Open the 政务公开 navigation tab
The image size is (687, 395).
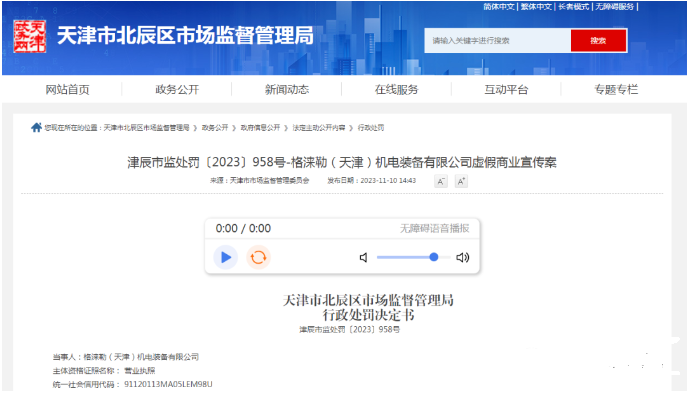(x=177, y=89)
